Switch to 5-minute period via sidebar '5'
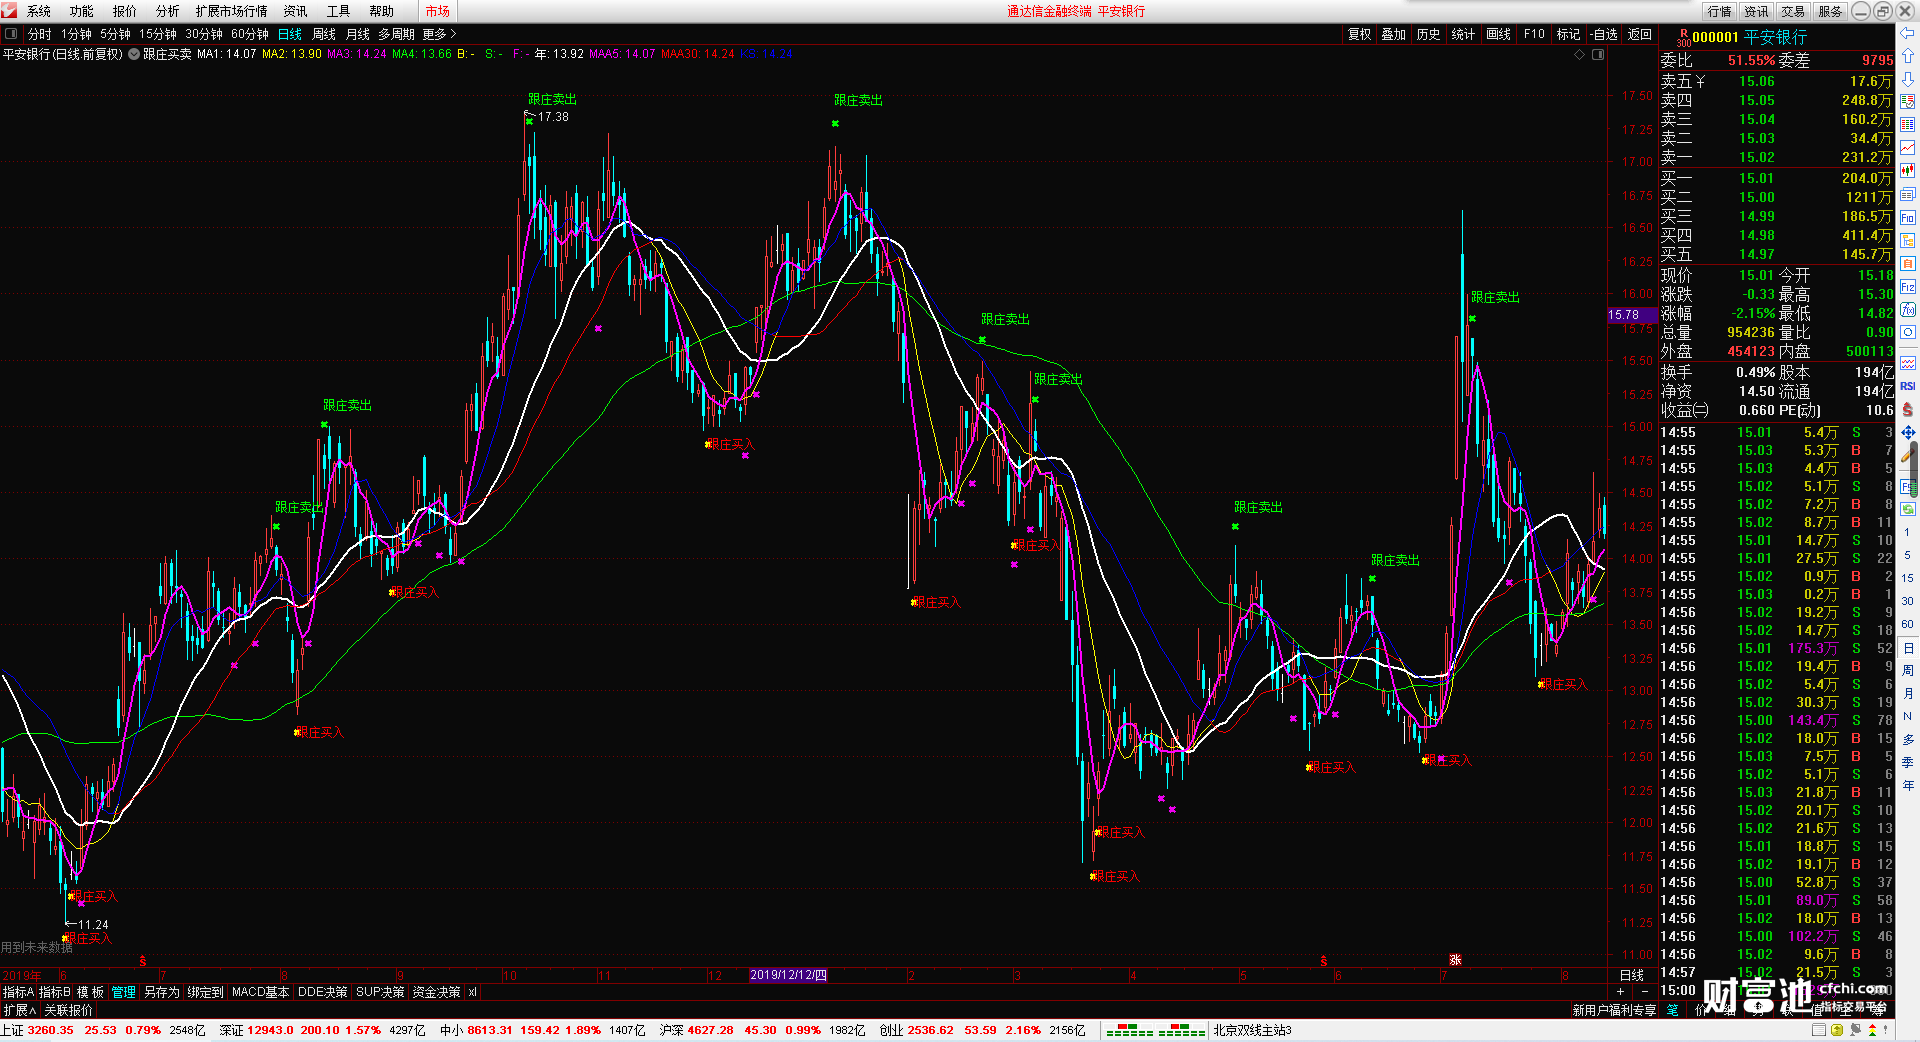The width and height of the screenshot is (1920, 1042). [x=1908, y=555]
